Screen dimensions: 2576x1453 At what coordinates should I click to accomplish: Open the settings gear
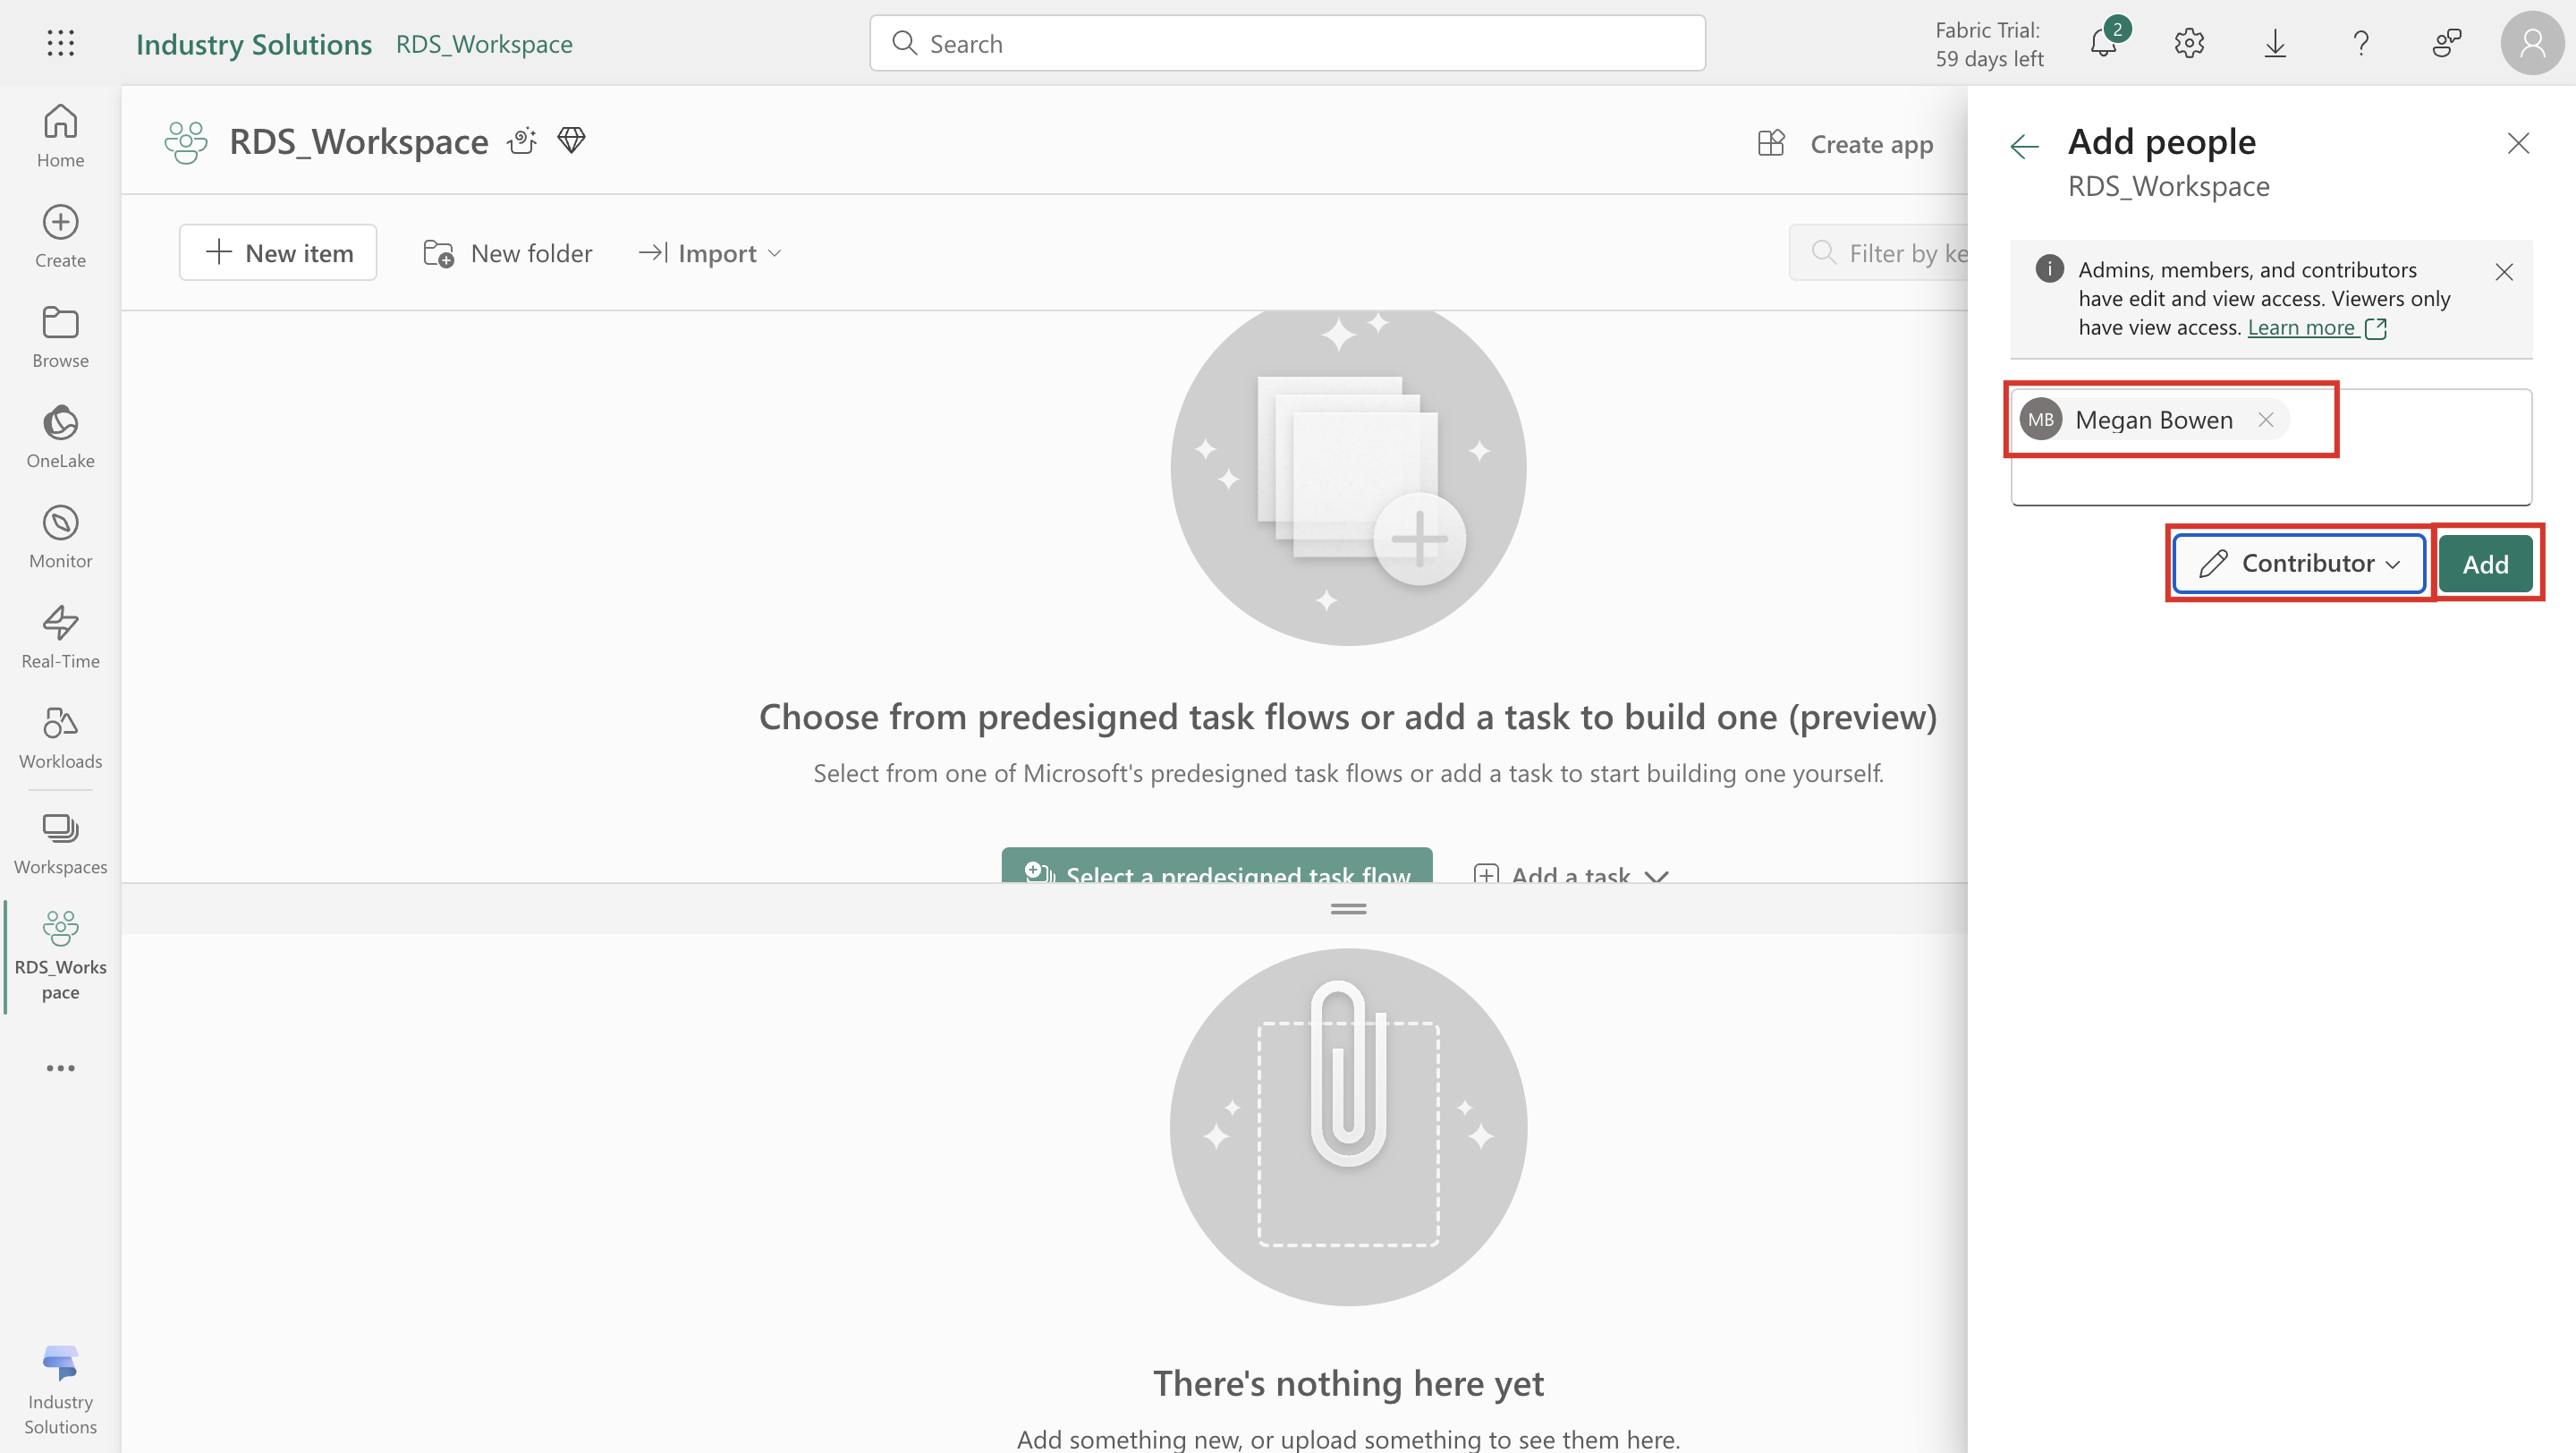2189,43
